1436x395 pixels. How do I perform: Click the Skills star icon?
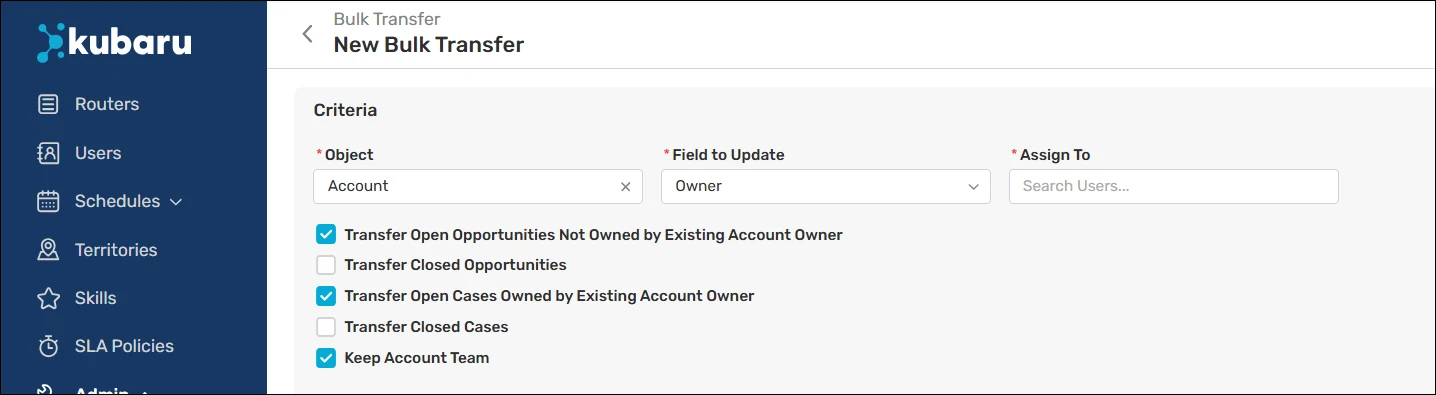[x=48, y=298]
